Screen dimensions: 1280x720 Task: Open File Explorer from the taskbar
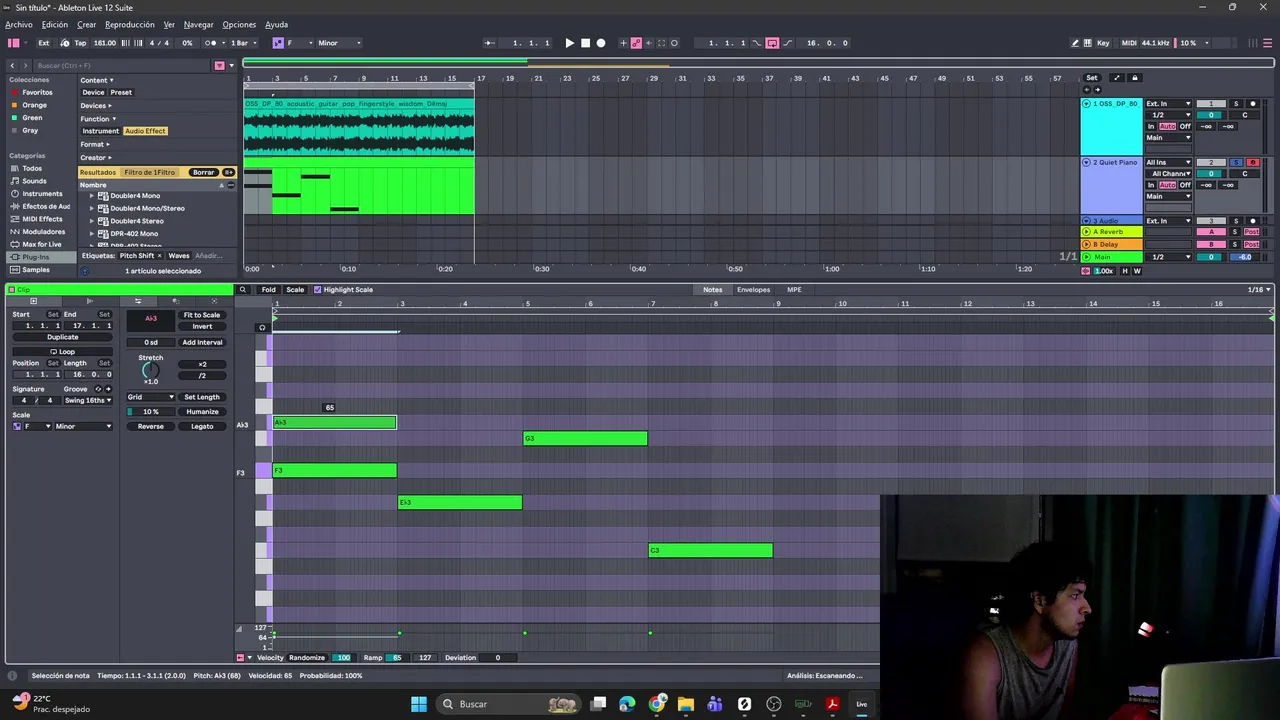686,704
